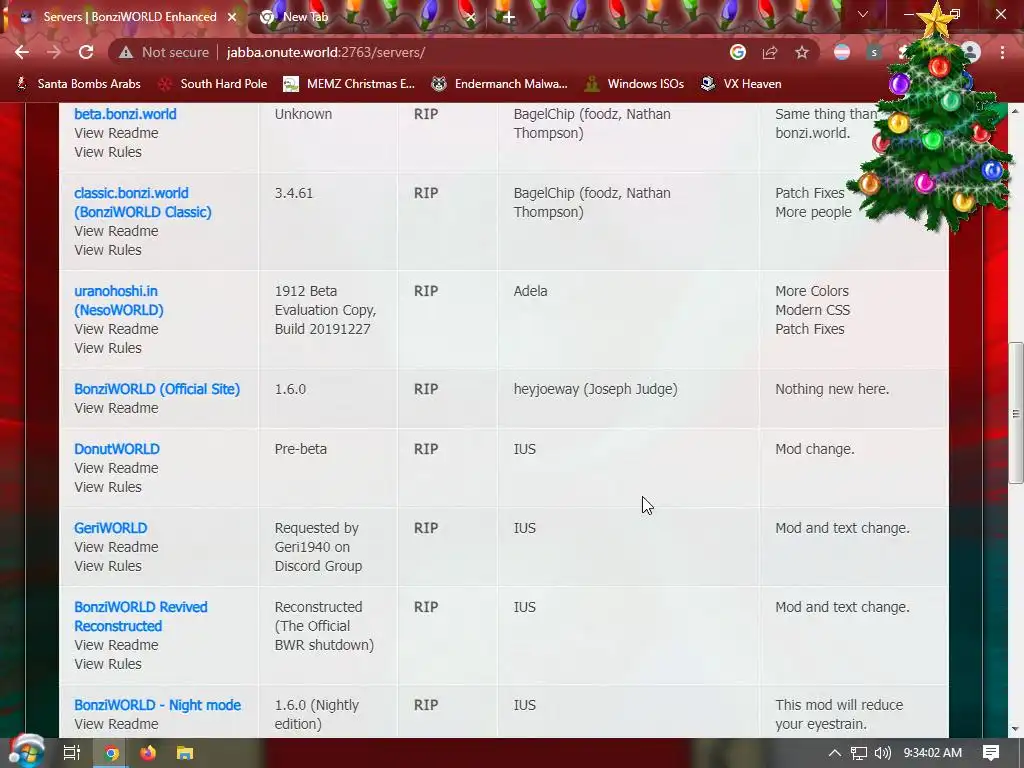This screenshot has height=768, width=1024.
Task: Open the South Hard Pole bookmark
Action: click(214, 84)
